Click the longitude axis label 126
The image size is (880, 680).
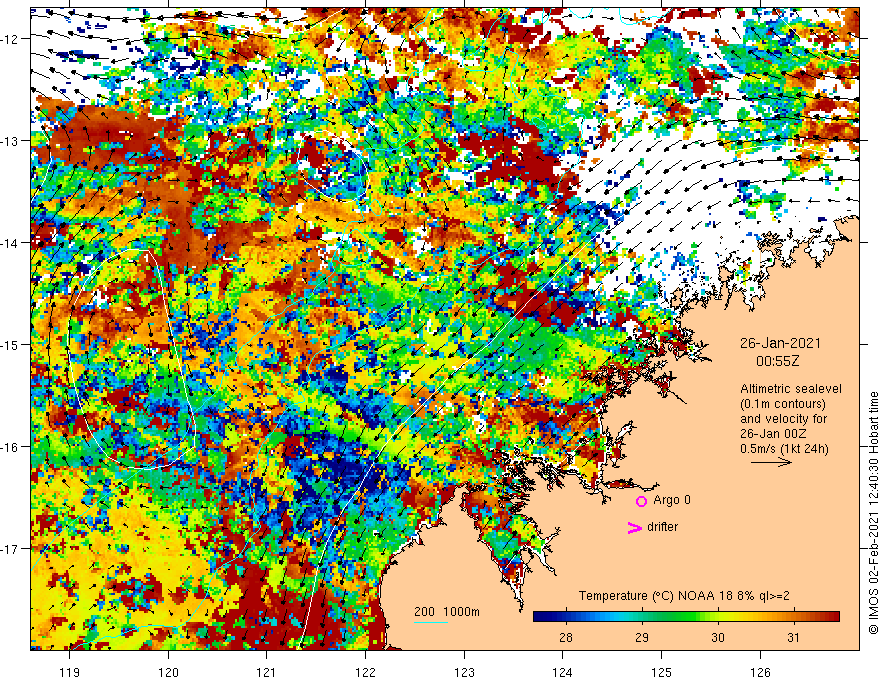point(760,672)
